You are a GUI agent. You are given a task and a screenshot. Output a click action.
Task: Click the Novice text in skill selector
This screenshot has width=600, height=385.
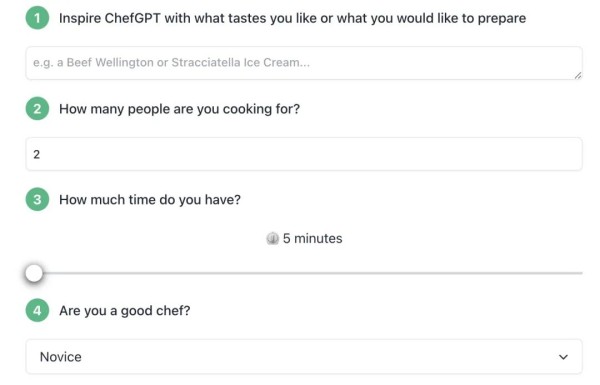click(61, 357)
